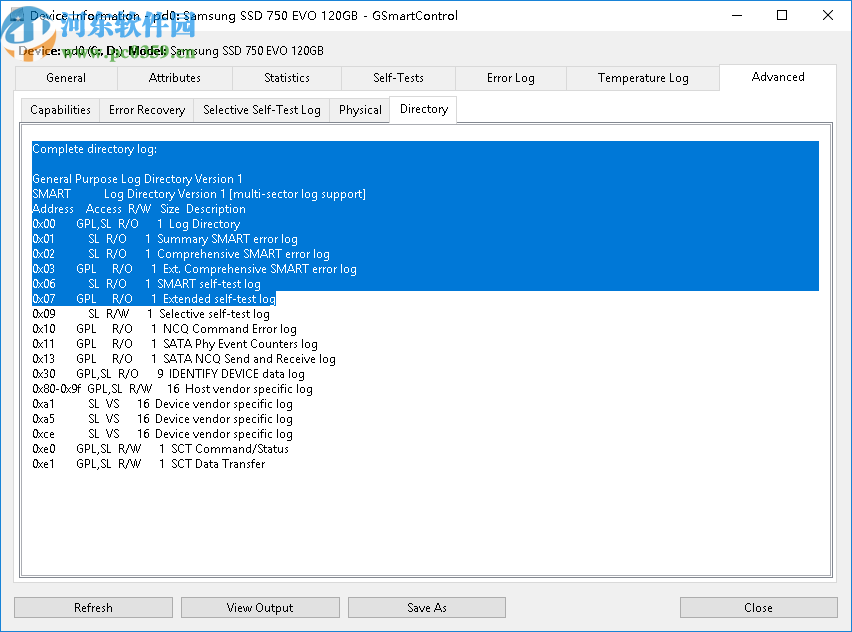
Task: Select the Advanced tab
Action: pyautogui.click(x=778, y=77)
